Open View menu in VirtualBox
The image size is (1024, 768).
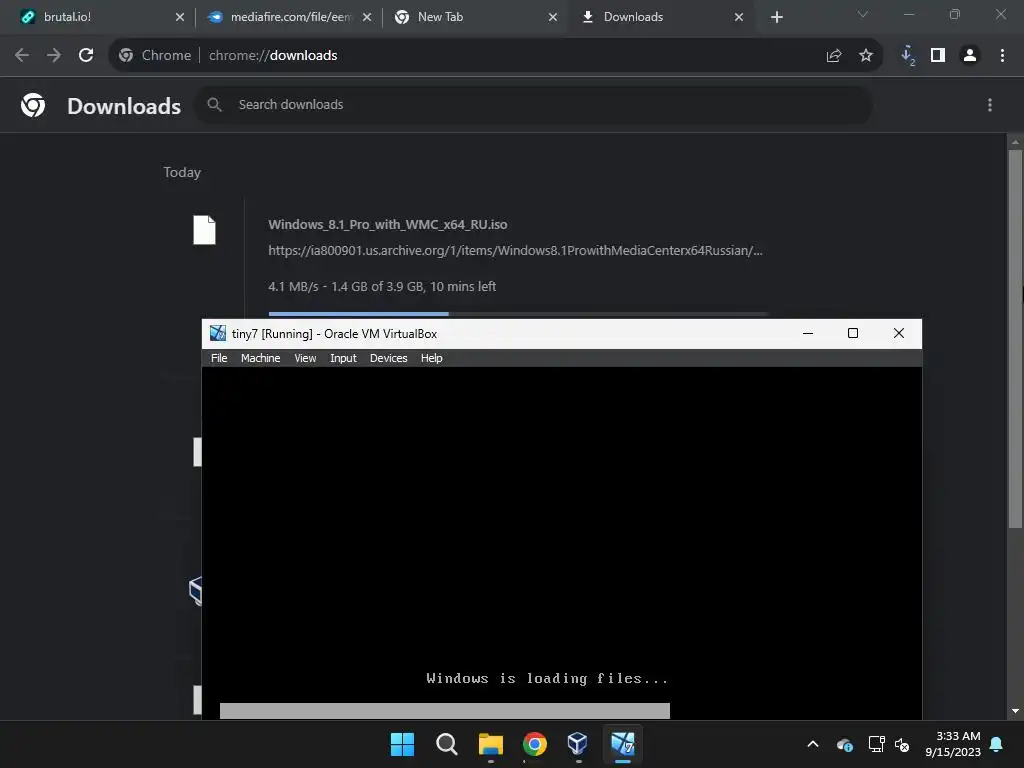coord(305,358)
